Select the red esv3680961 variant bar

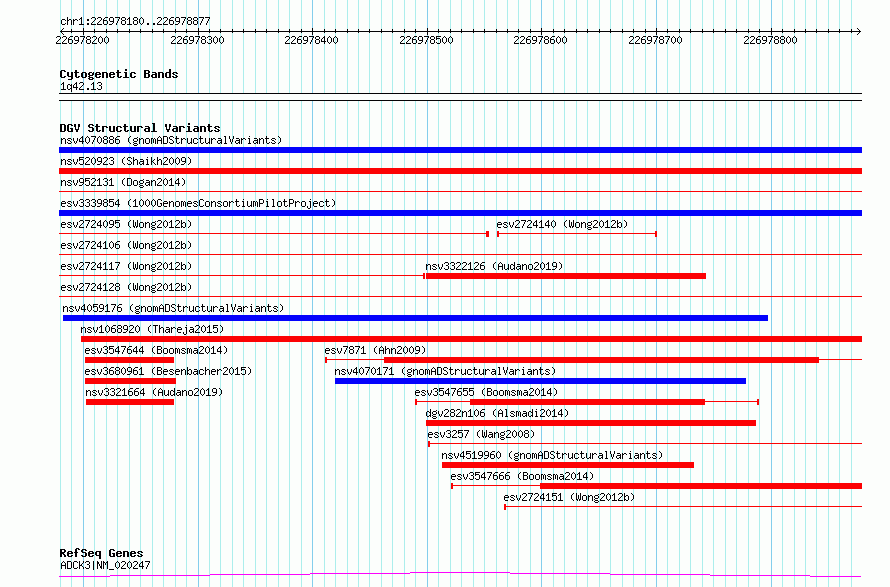131,381
